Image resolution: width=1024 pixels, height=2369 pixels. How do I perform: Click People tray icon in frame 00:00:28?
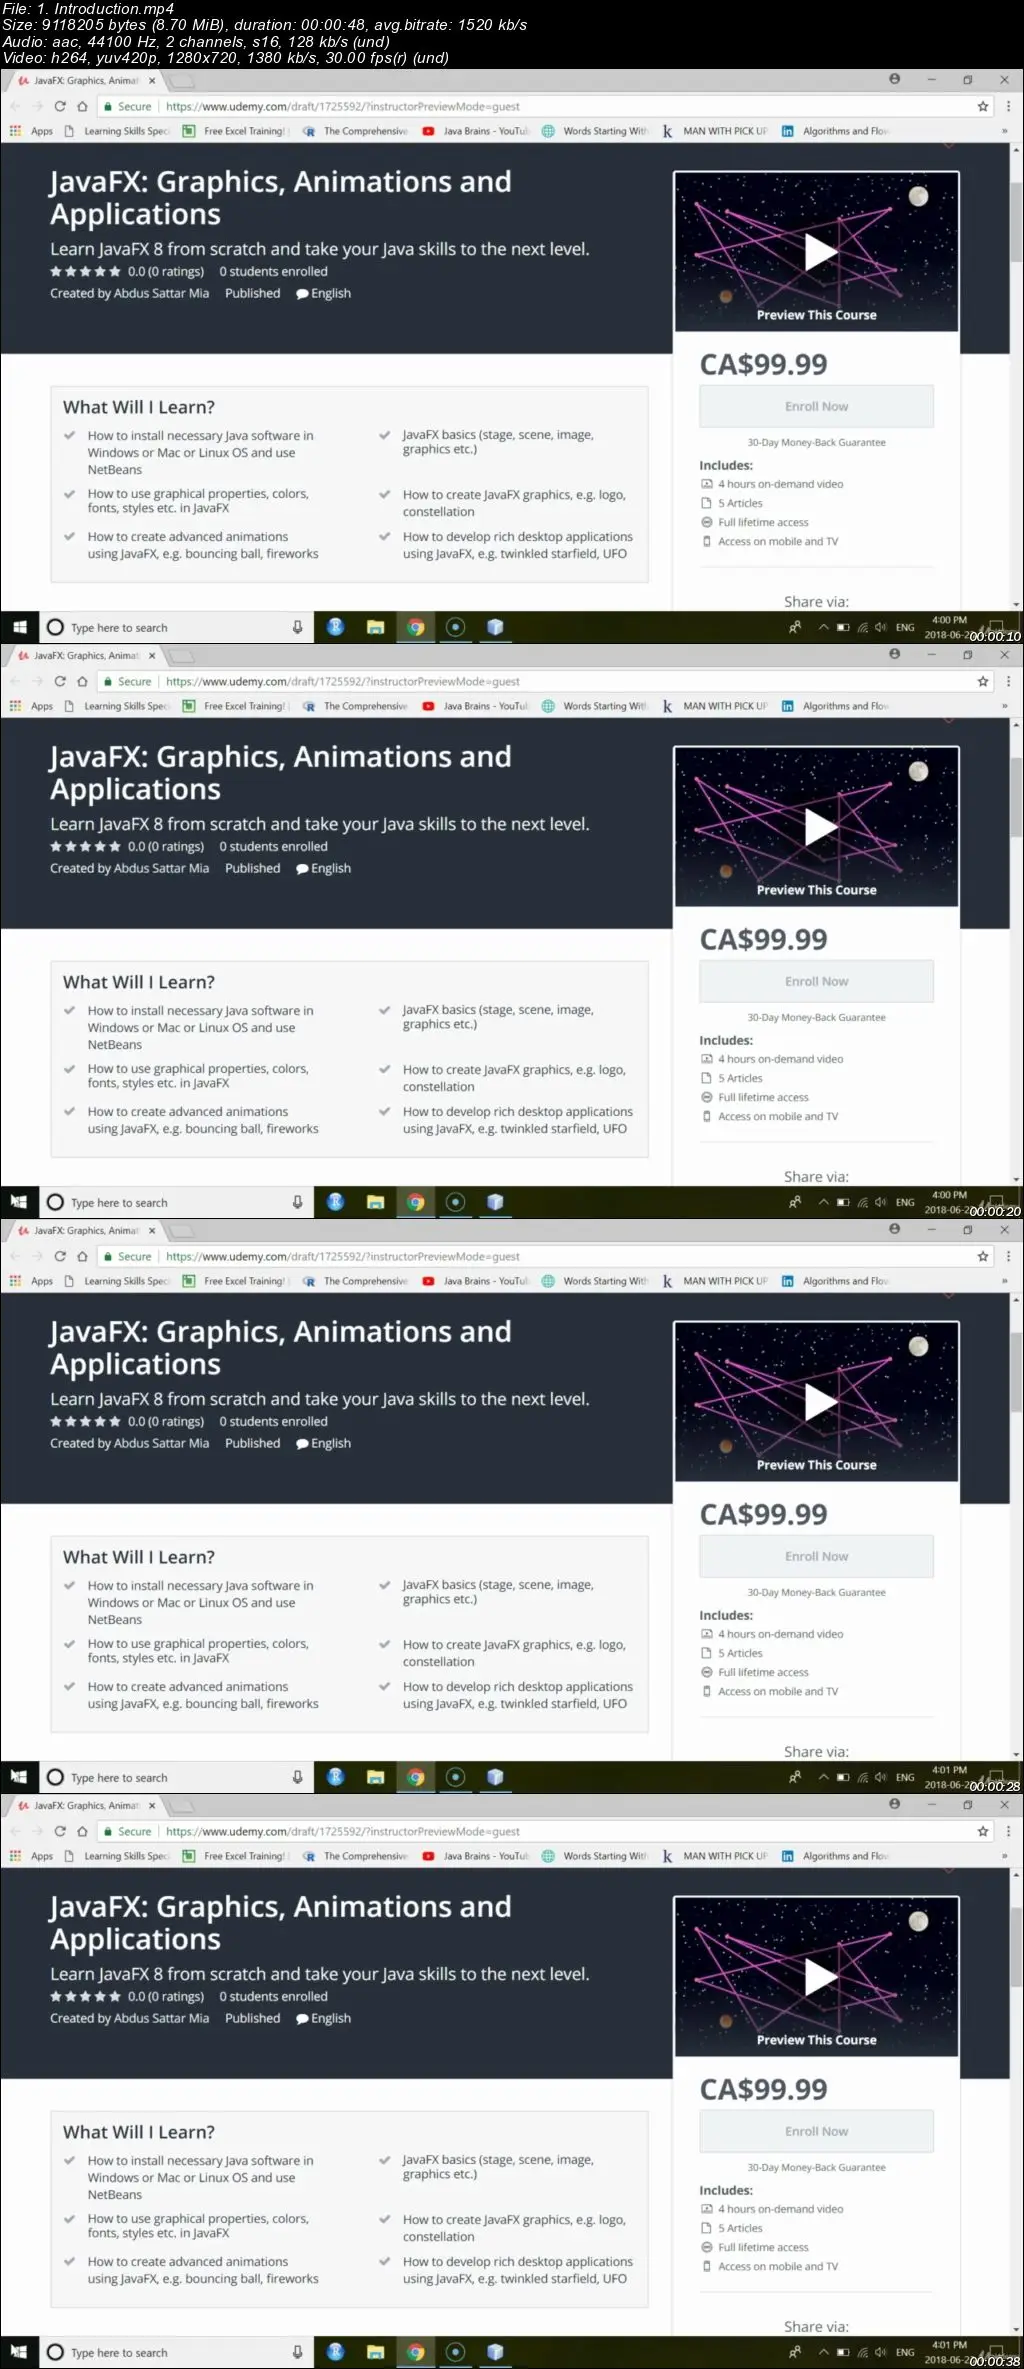795,1777
